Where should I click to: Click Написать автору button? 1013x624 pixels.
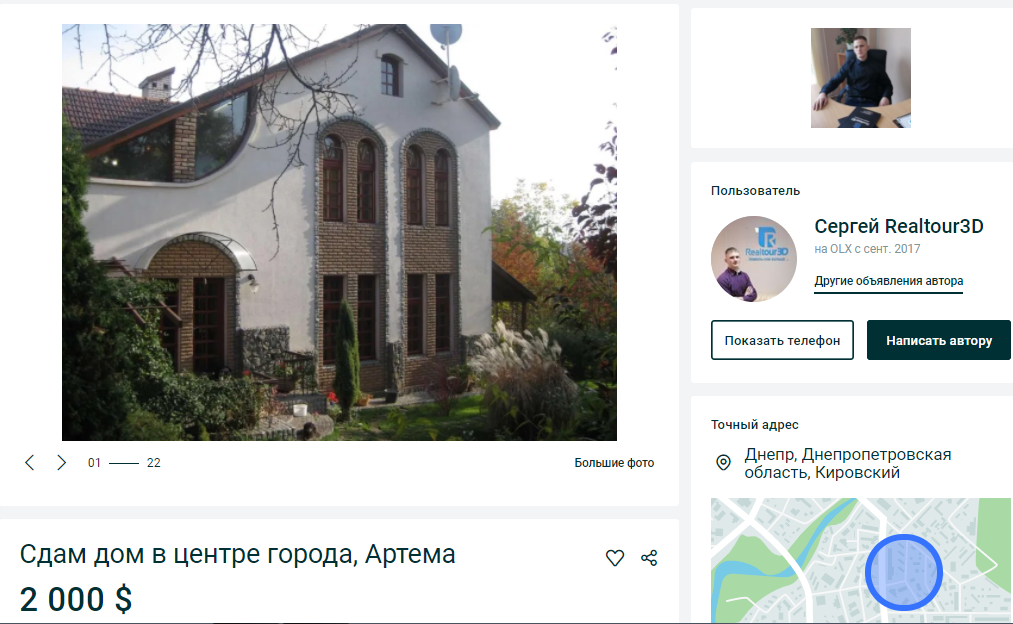tap(939, 340)
